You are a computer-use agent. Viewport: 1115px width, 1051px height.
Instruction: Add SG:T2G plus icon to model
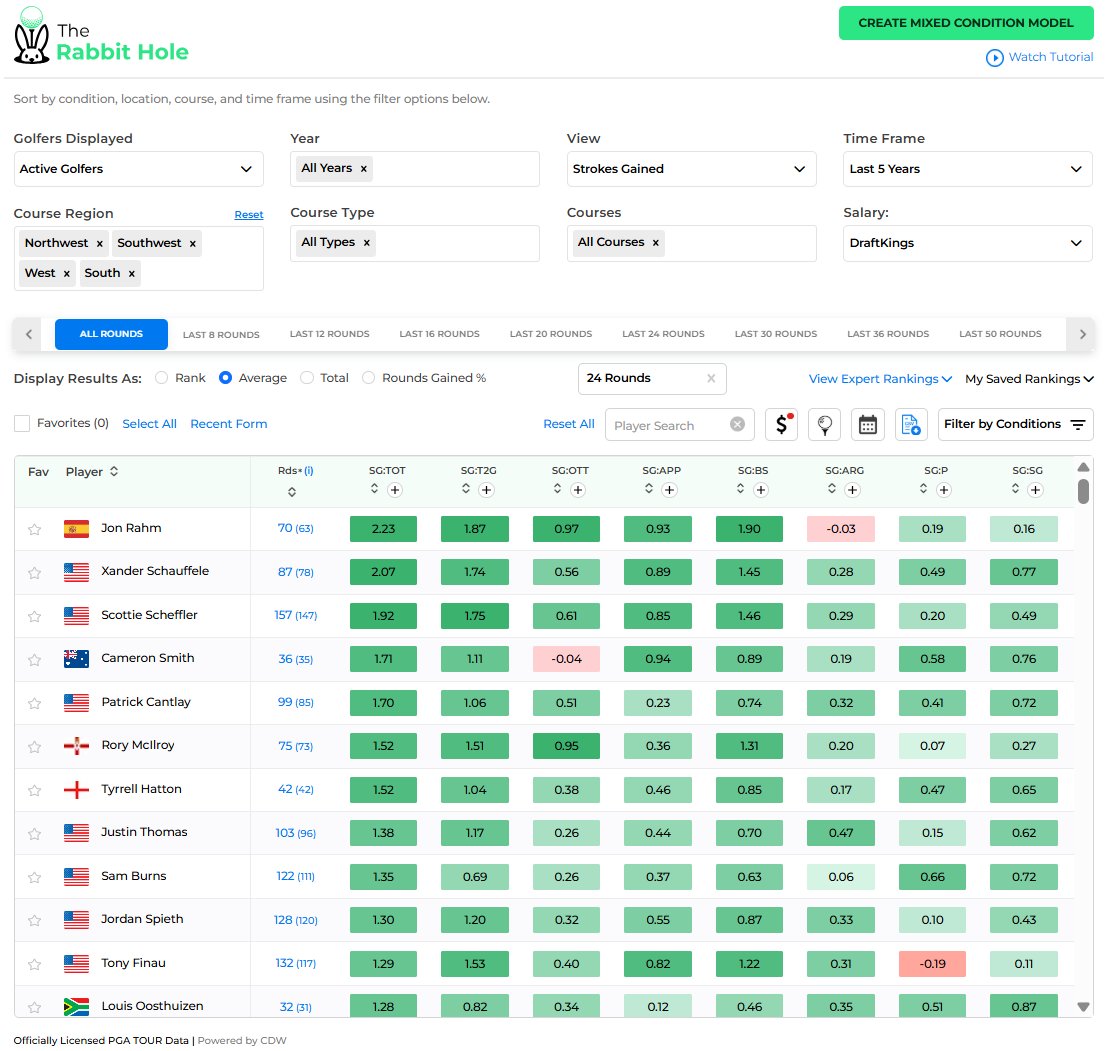click(486, 490)
